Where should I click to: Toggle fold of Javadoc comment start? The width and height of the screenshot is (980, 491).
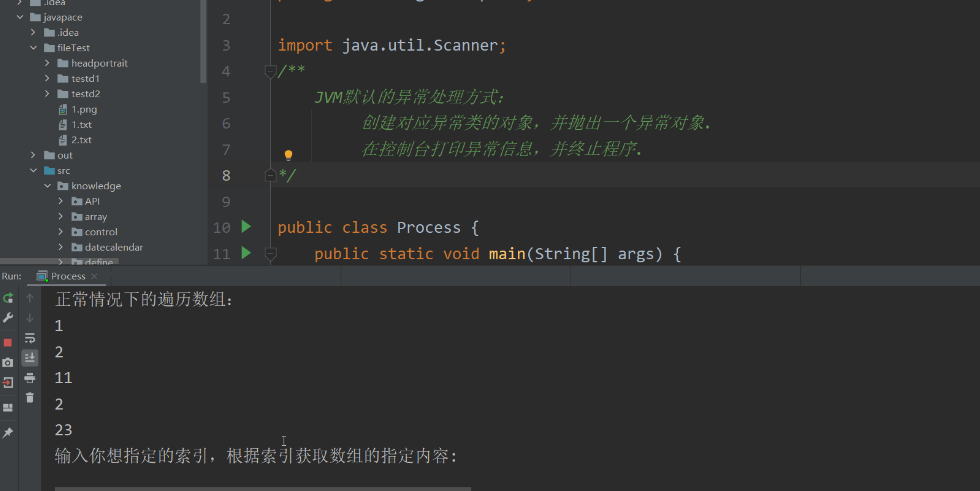pyautogui.click(x=270, y=71)
